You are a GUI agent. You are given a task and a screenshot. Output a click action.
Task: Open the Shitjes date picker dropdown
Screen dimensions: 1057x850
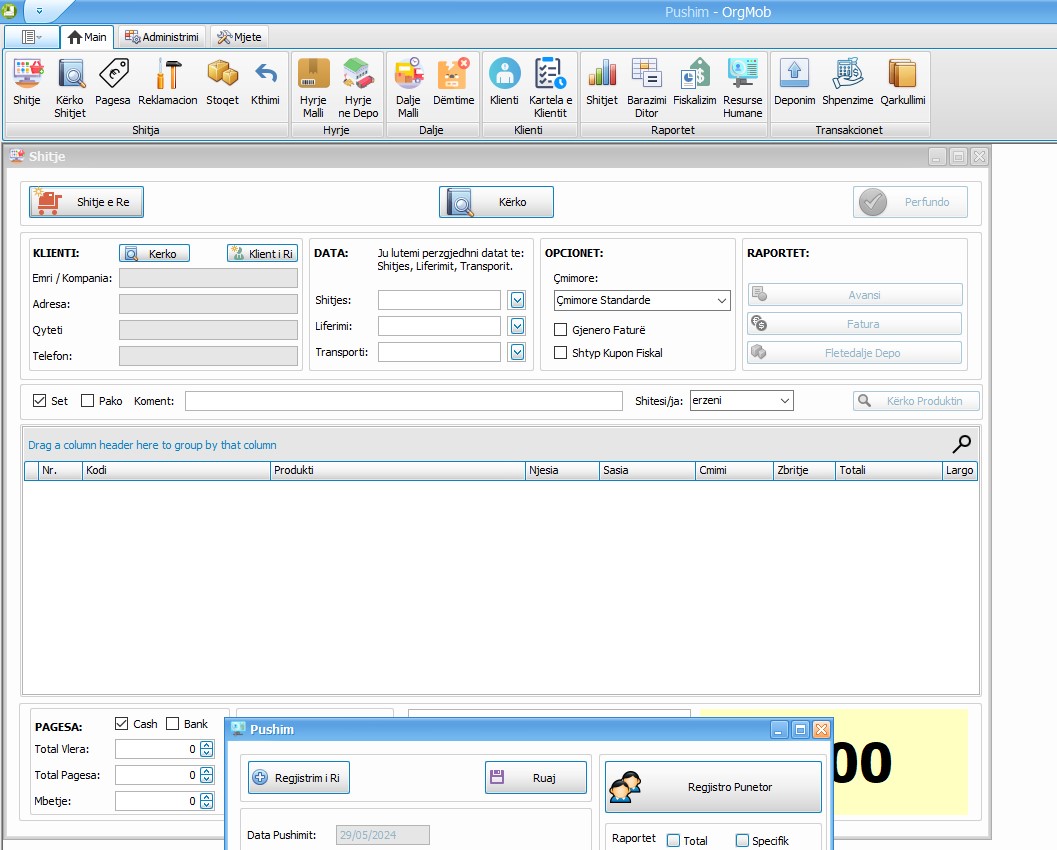[517, 300]
